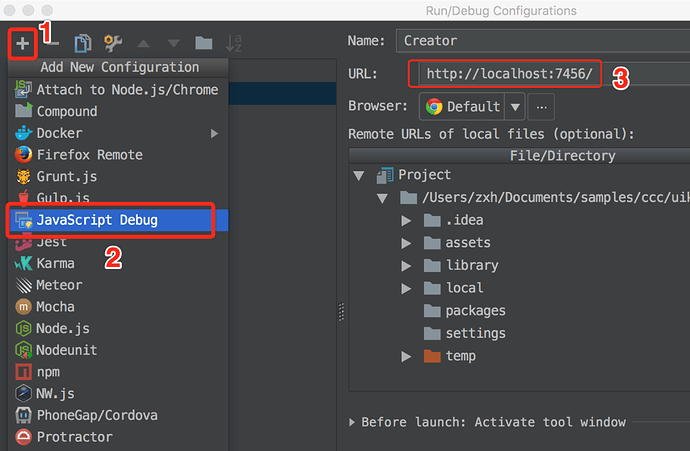Click the move configuration down arrow
690x451 pixels.
pos(174,43)
